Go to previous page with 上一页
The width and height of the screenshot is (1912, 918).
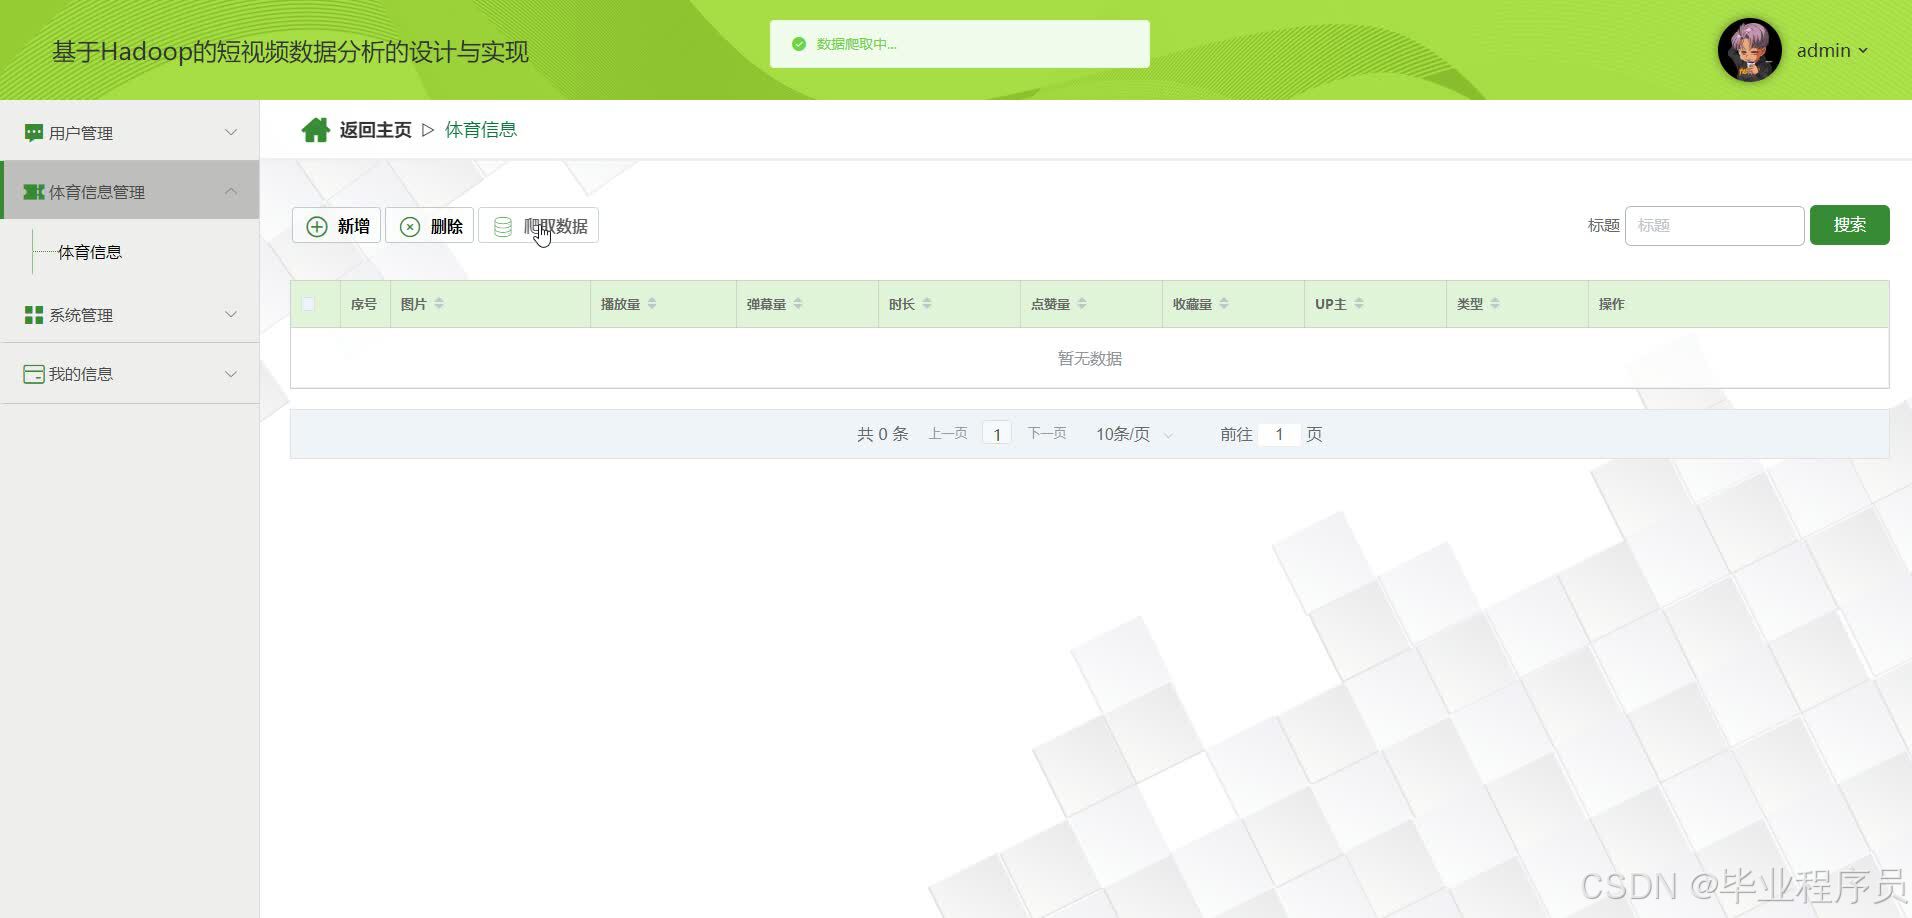[x=948, y=434]
